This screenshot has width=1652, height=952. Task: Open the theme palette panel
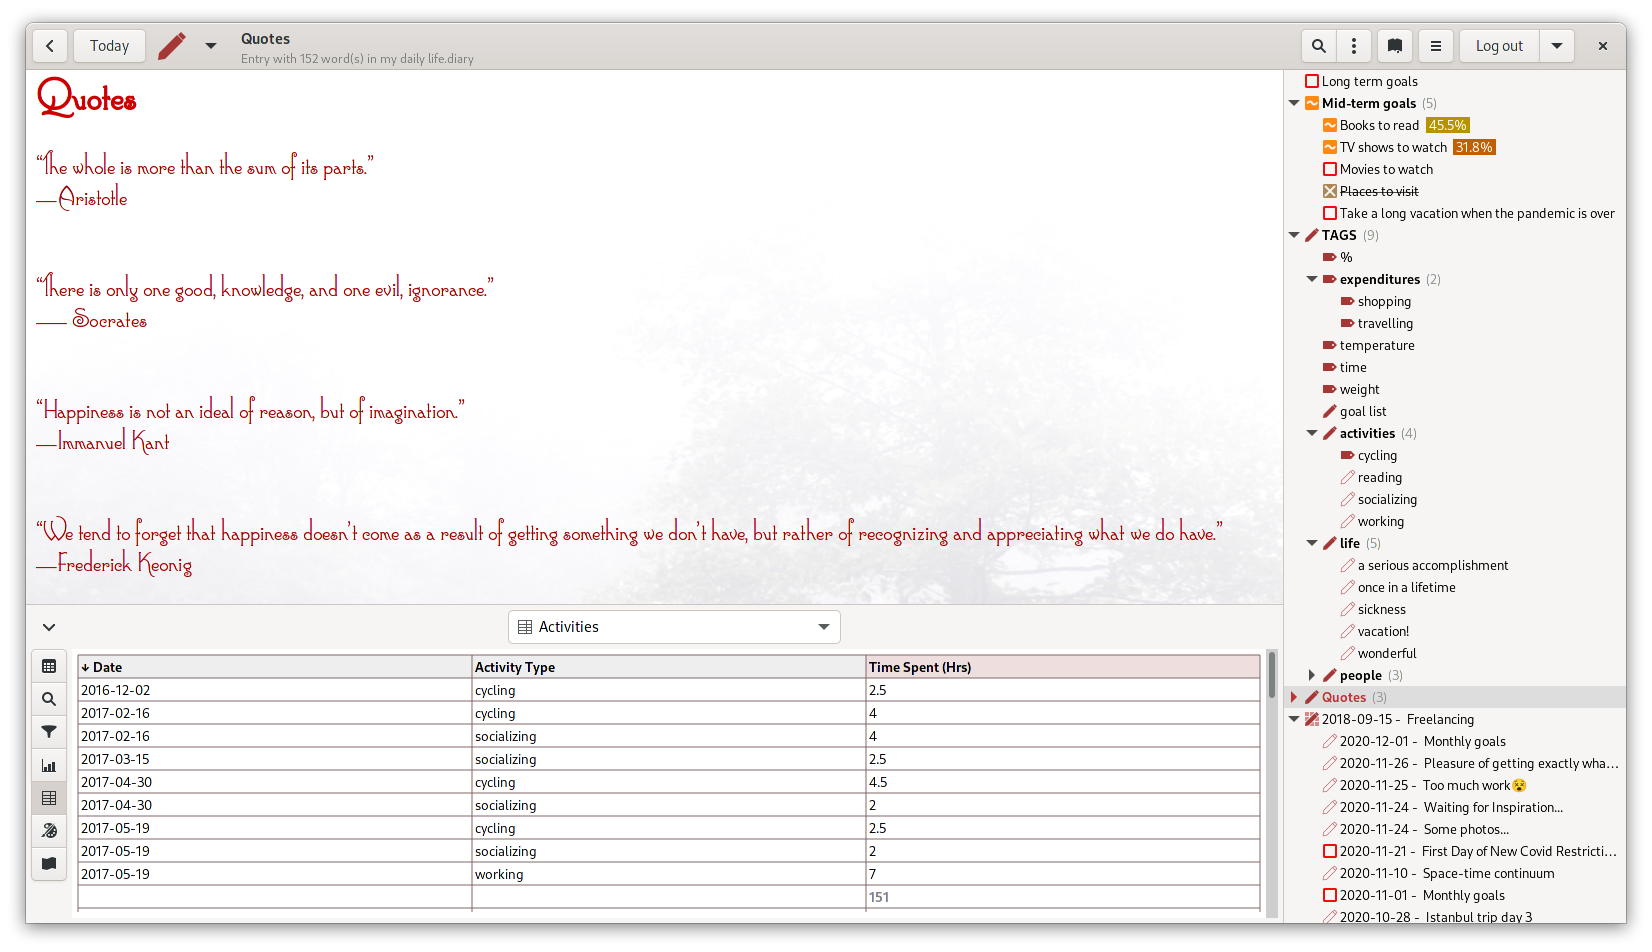click(x=49, y=831)
